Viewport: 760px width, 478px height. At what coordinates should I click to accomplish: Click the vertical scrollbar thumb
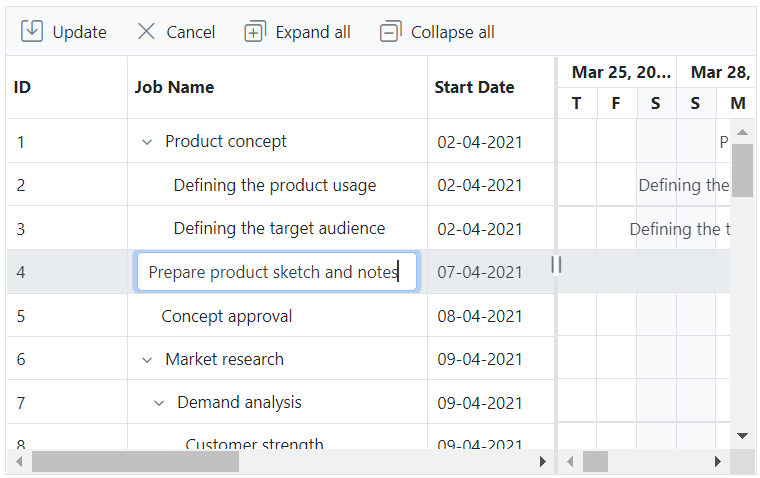click(x=742, y=170)
